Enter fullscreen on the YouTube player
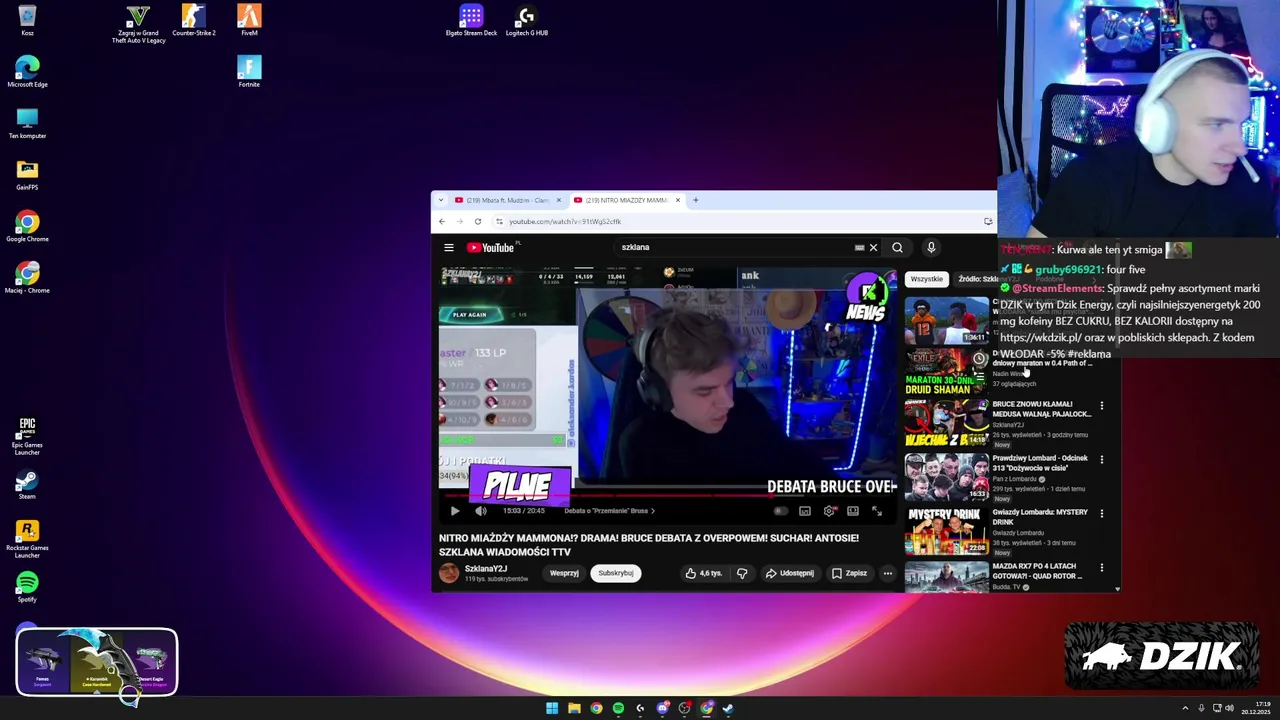 877,511
